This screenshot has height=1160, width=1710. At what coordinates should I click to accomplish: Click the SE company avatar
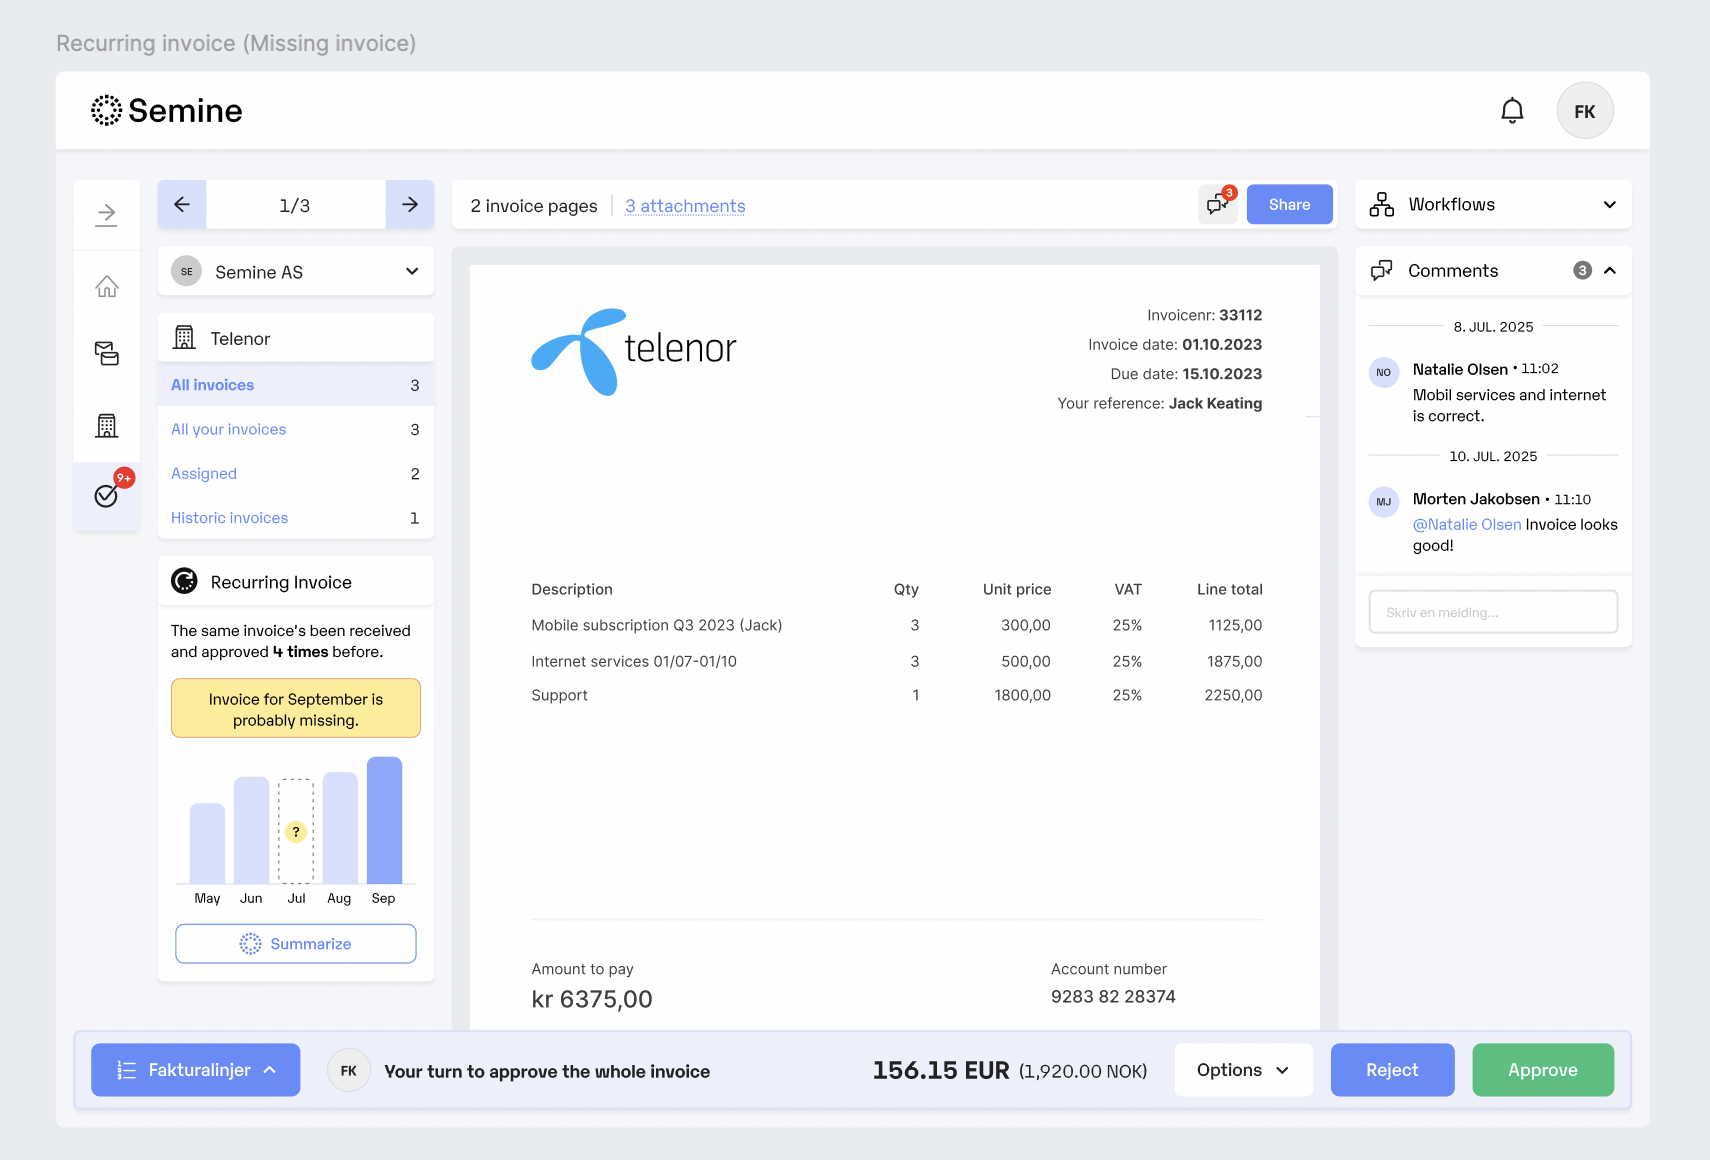[x=187, y=271]
